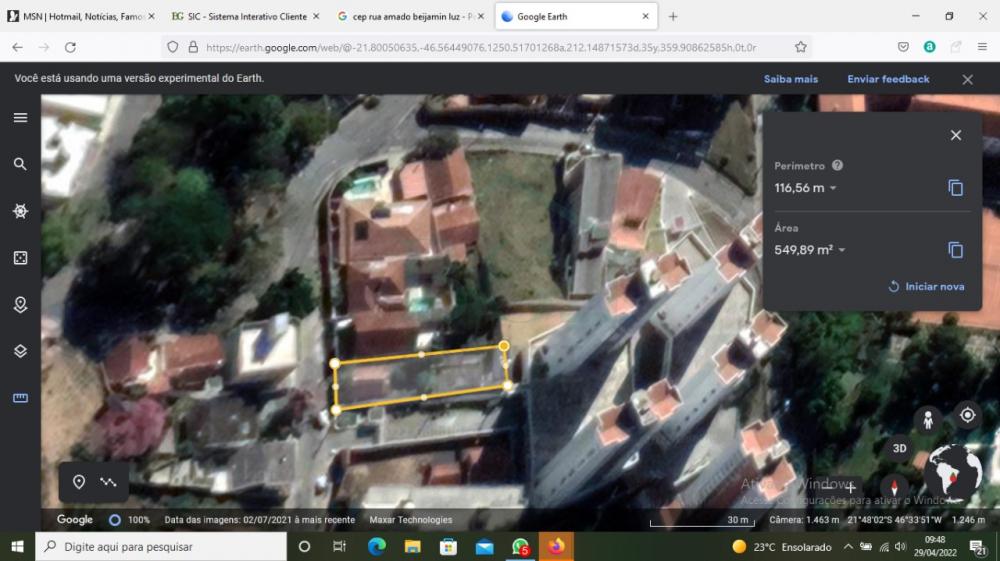Click the I'm Feeling Lucky dice icon
Viewport: 1000px width, 561px height.
20,258
